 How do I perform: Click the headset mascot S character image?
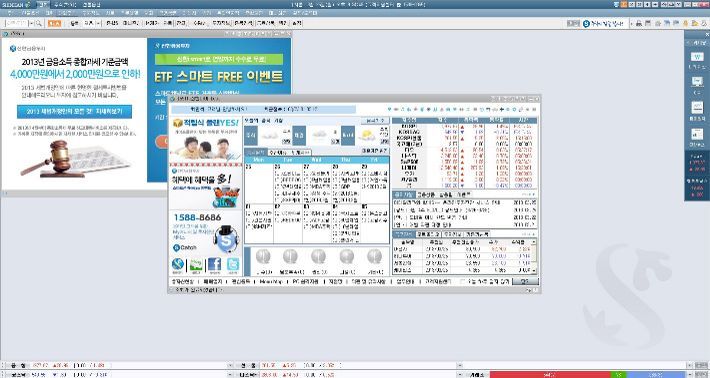pyautogui.click(x=226, y=239)
